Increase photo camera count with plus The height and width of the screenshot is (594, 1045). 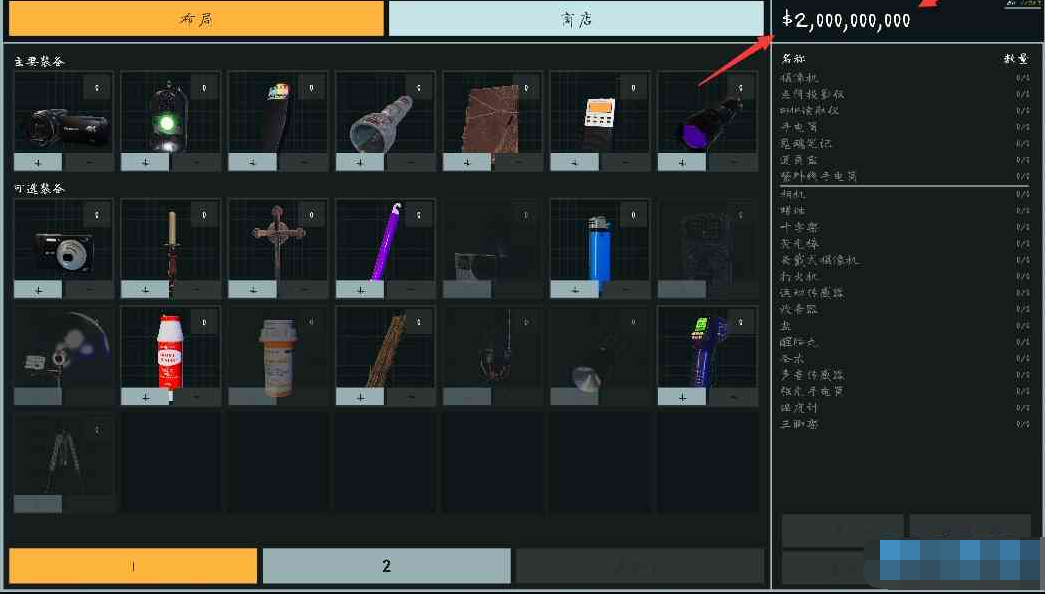(x=38, y=289)
